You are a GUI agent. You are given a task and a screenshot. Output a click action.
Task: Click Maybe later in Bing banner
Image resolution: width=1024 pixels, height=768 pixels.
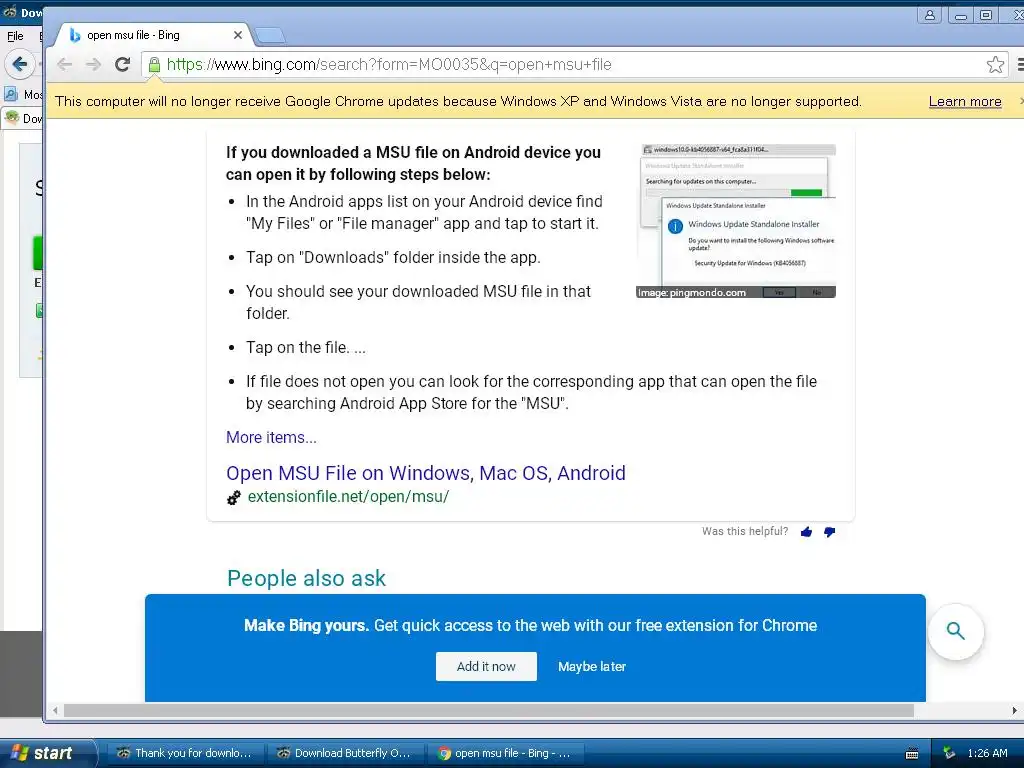[592, 666]
